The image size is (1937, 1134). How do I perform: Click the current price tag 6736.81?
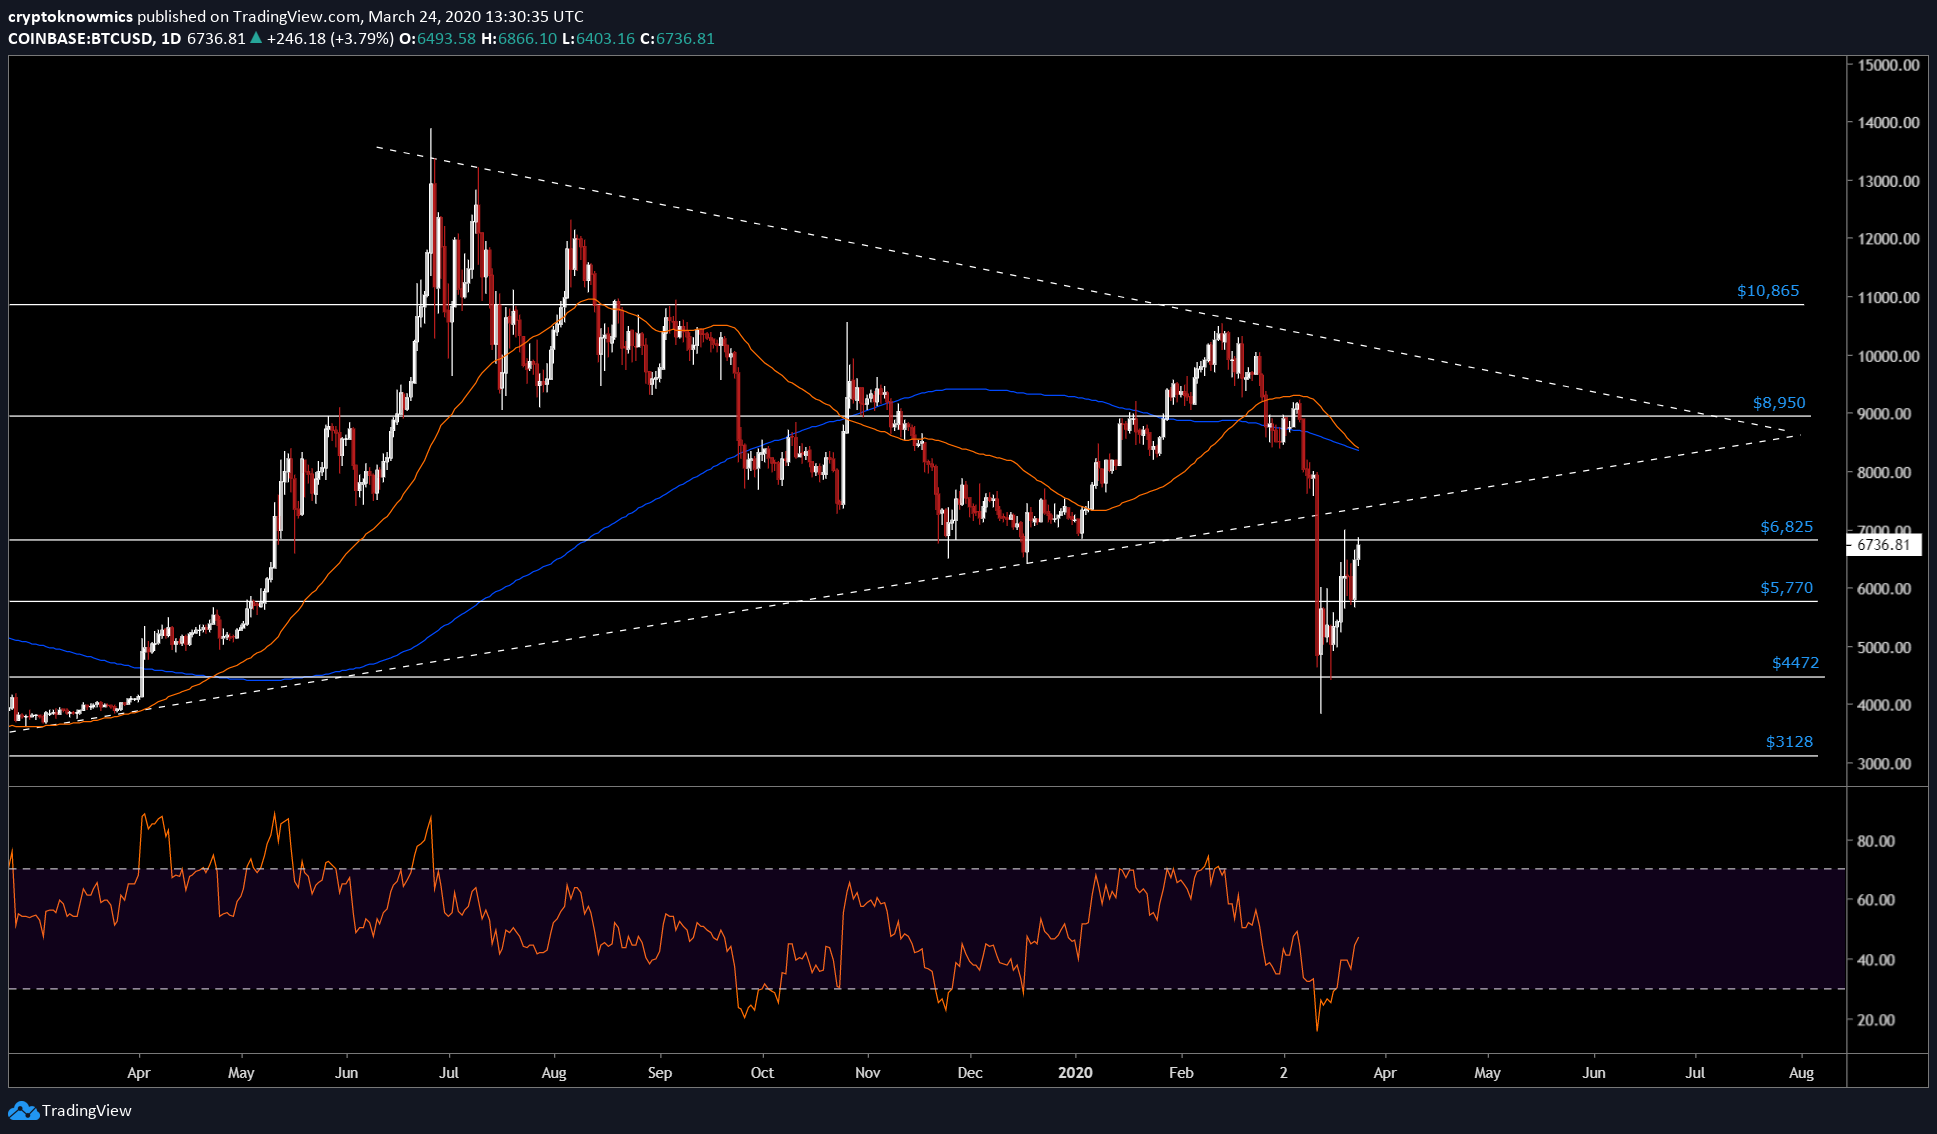point(1883,545)
